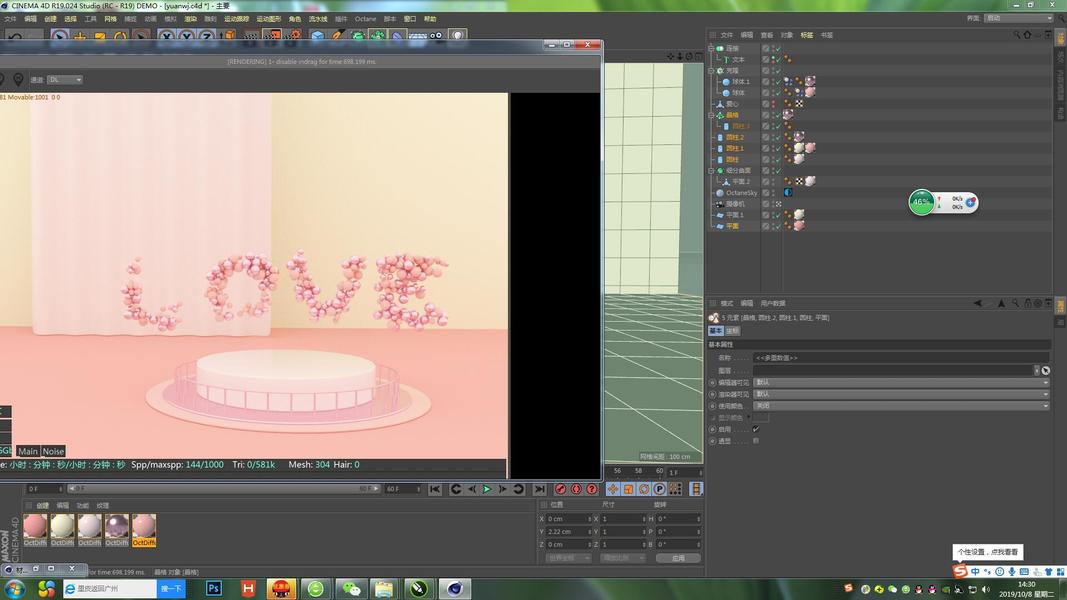Click the lock icon in Attribute Manager
1067x600 pixels.
pyautogui.click(x=1028, y=303)
